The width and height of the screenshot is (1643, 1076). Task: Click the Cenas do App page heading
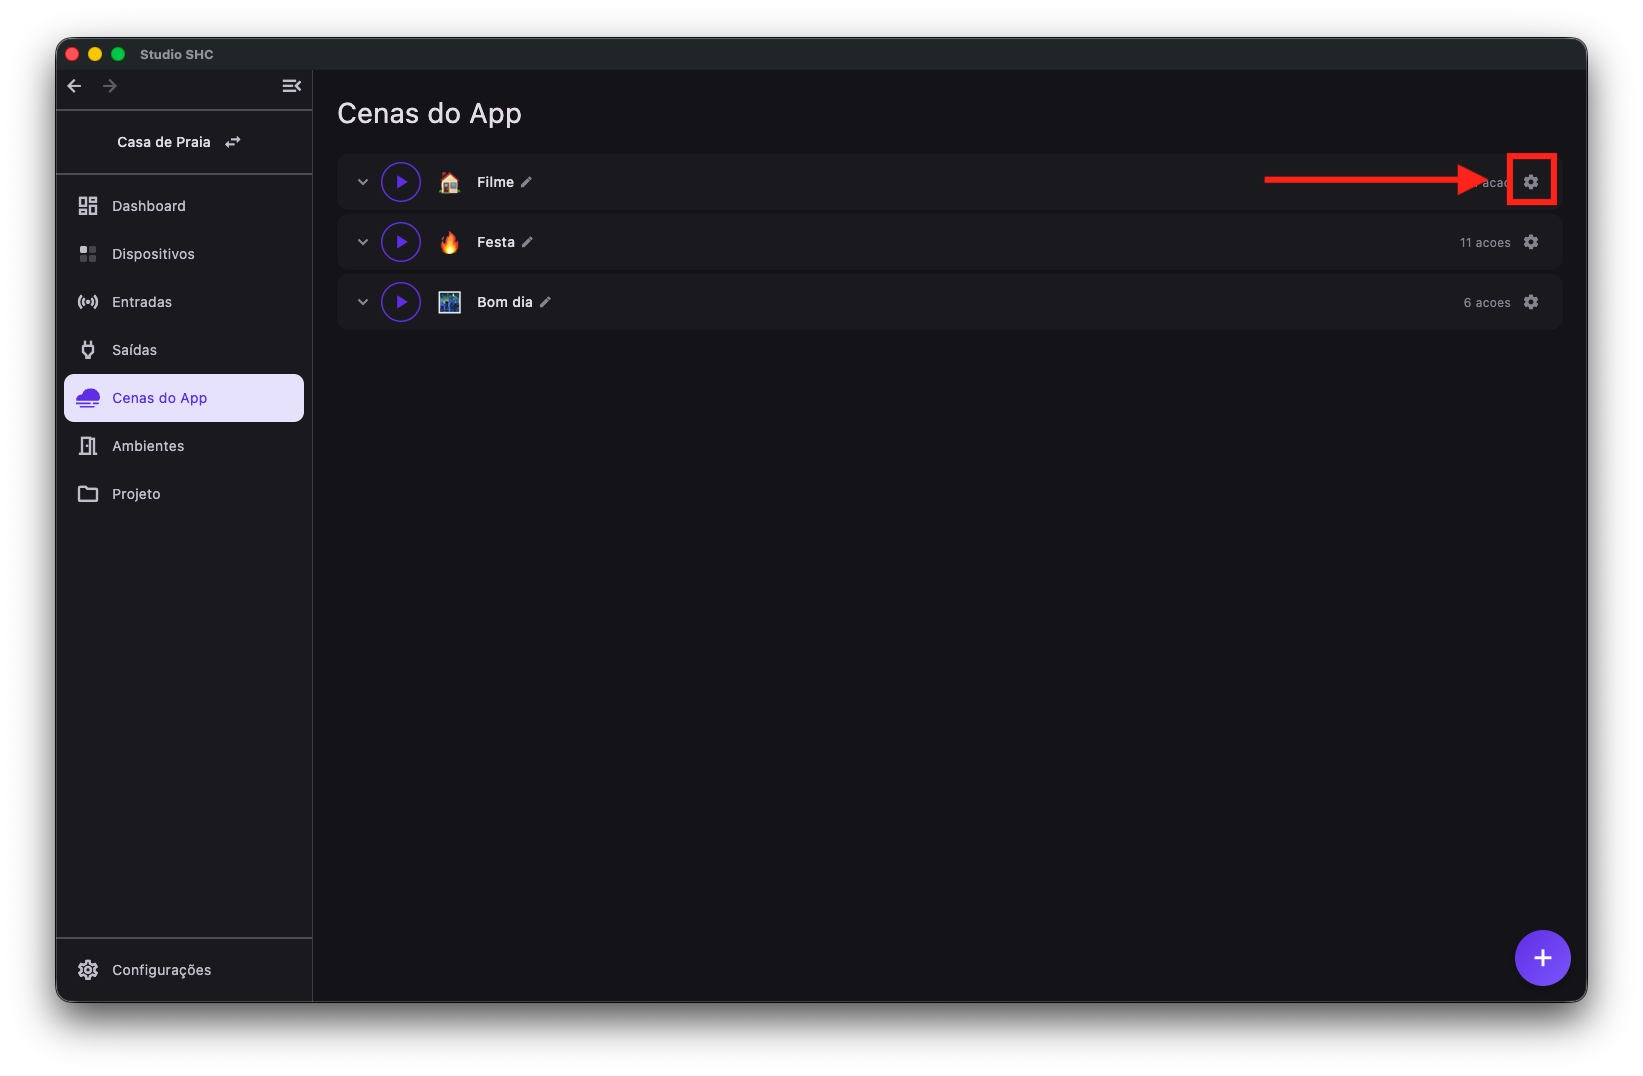[x=429, y=114]
